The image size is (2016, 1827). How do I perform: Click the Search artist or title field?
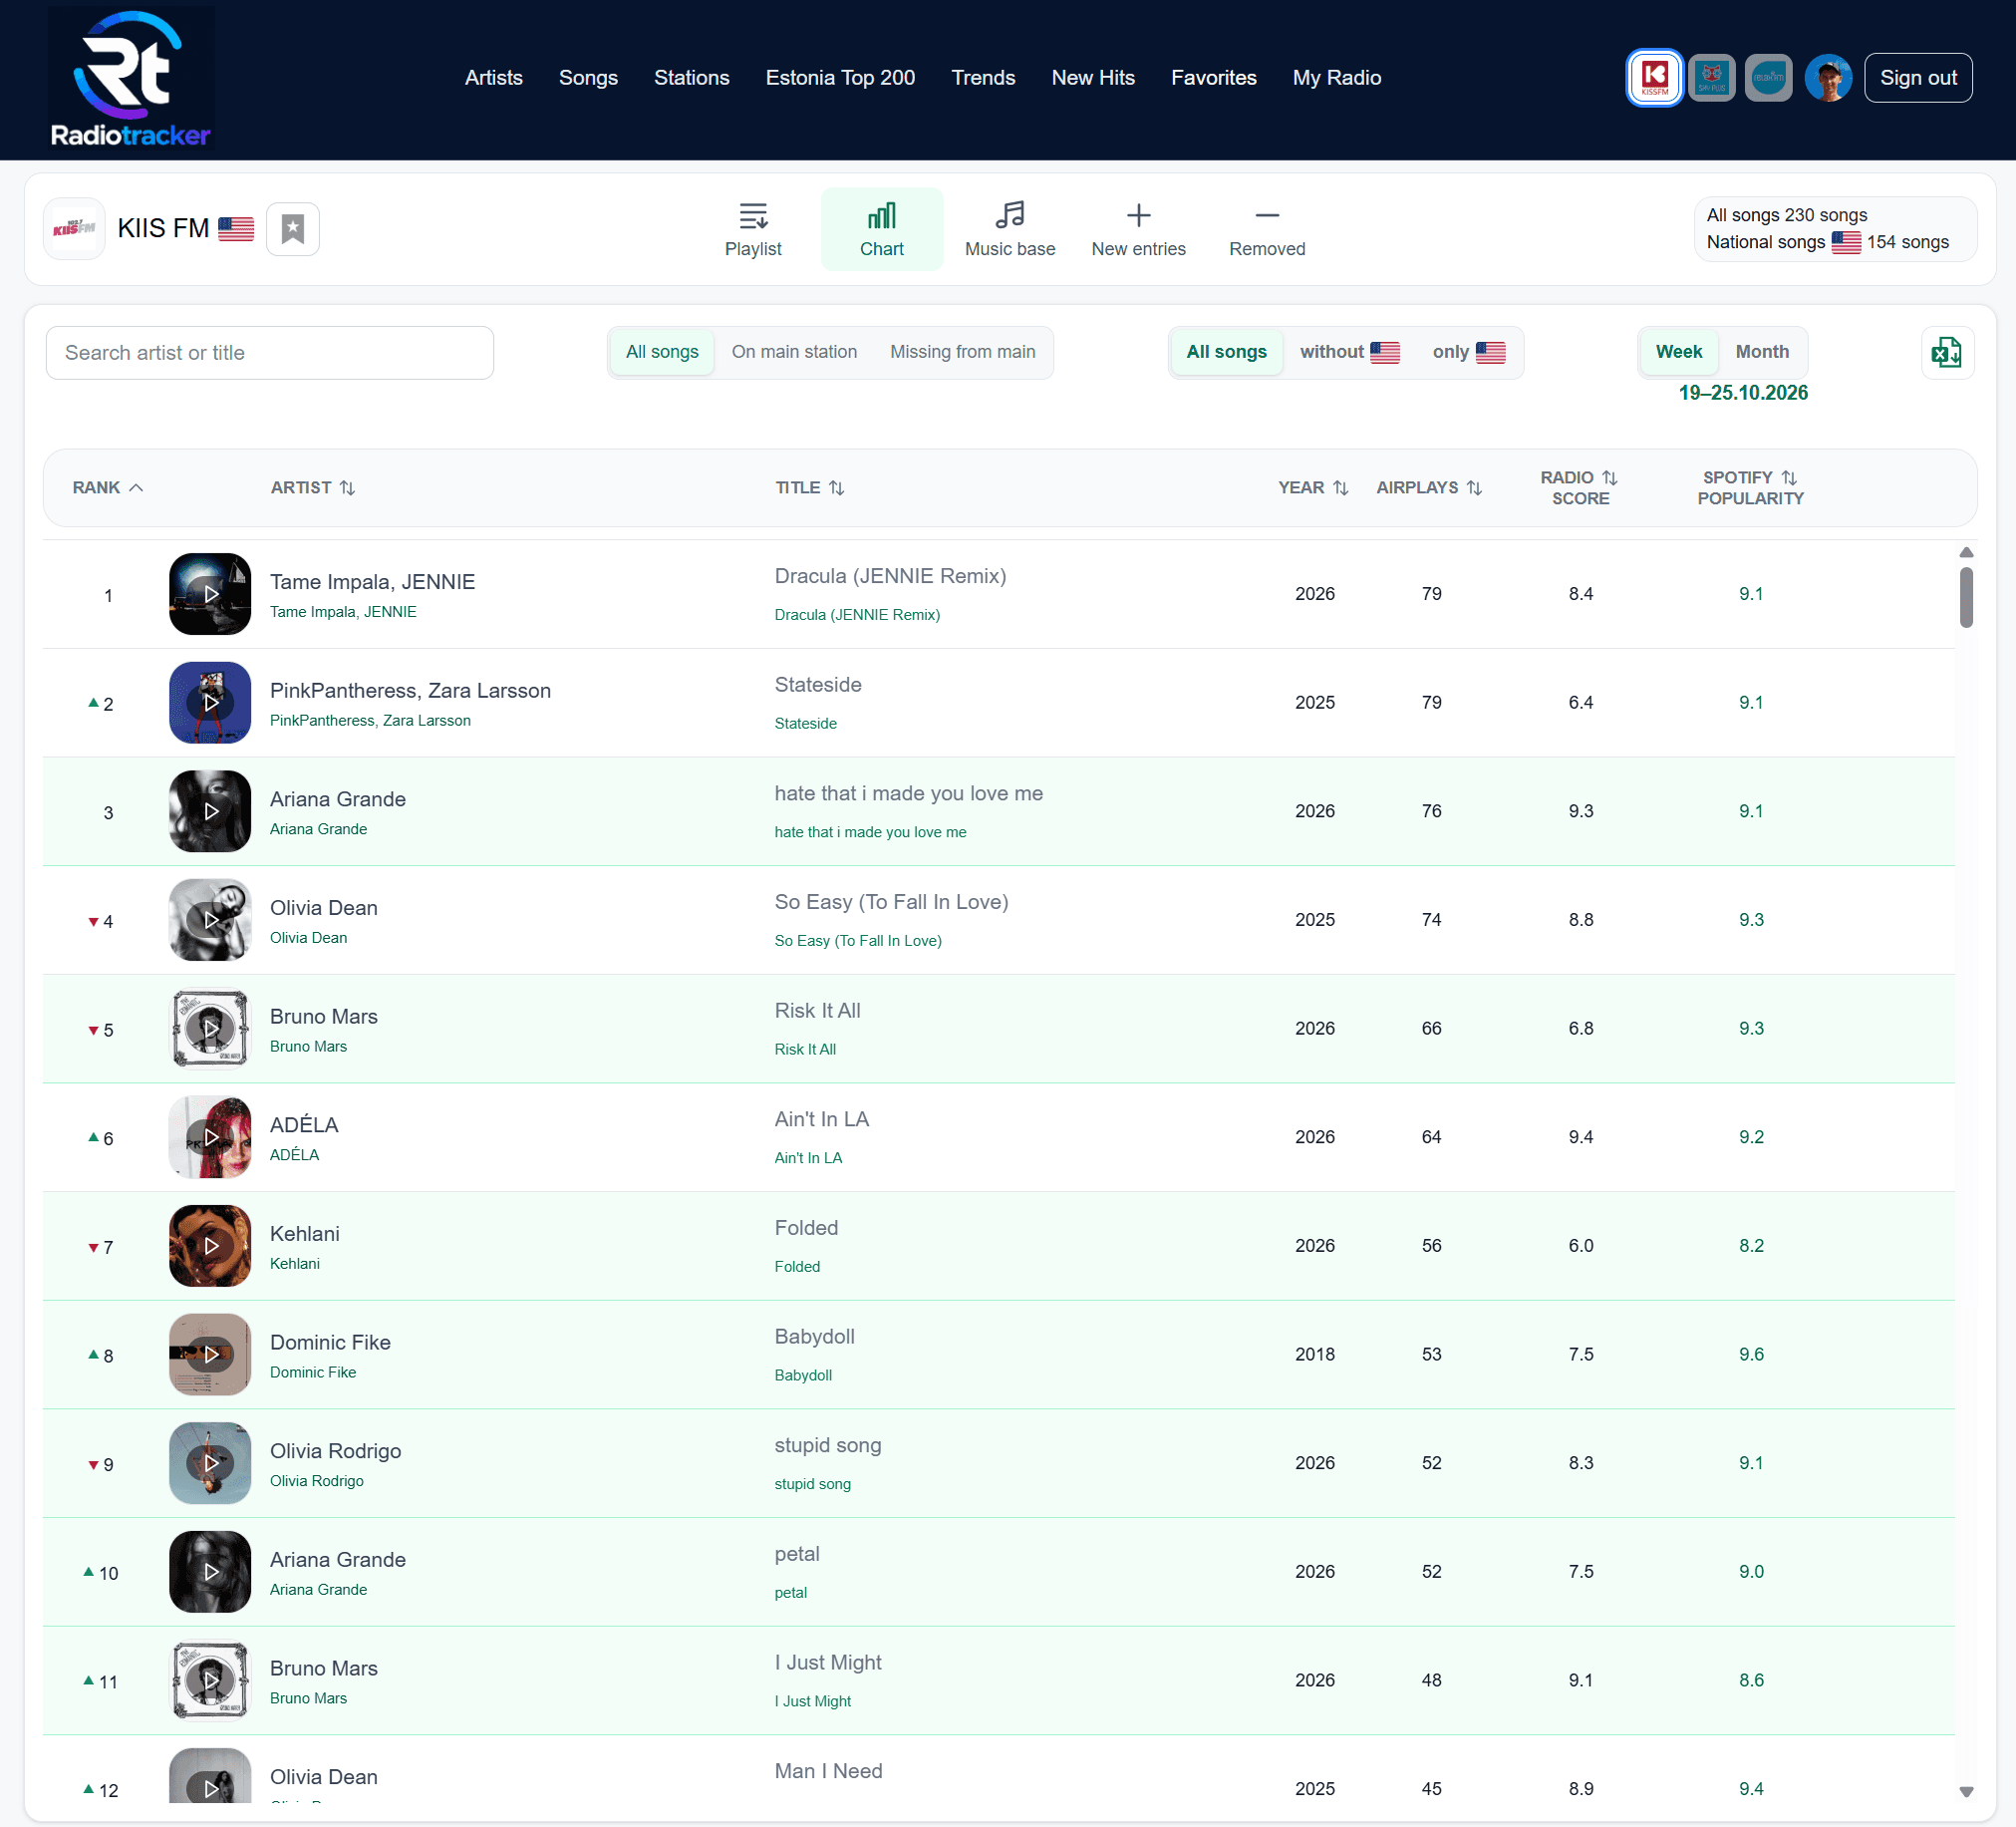coord(270,353)
